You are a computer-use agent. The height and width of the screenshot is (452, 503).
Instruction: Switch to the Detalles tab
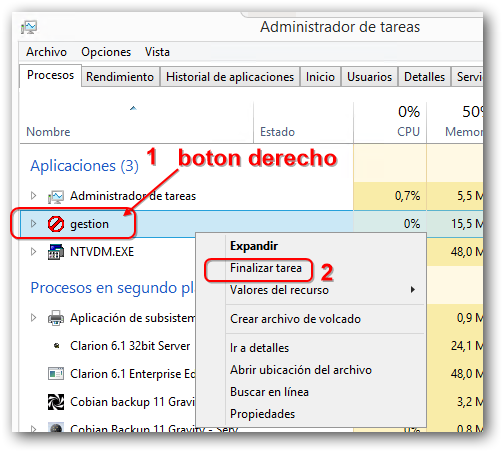[424, 77]
